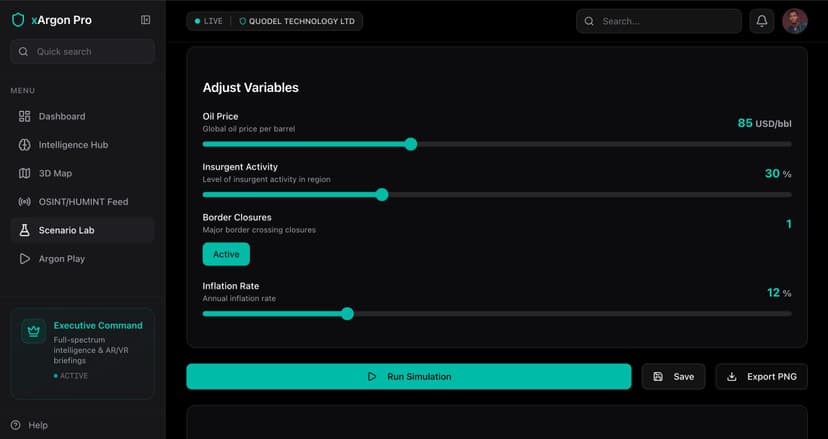Image resolution: width=828 pixels, height=439 pixels.
Task: Toggle the Border Closures Active switch
Action: pyautogui.click(x=226, y=254)
